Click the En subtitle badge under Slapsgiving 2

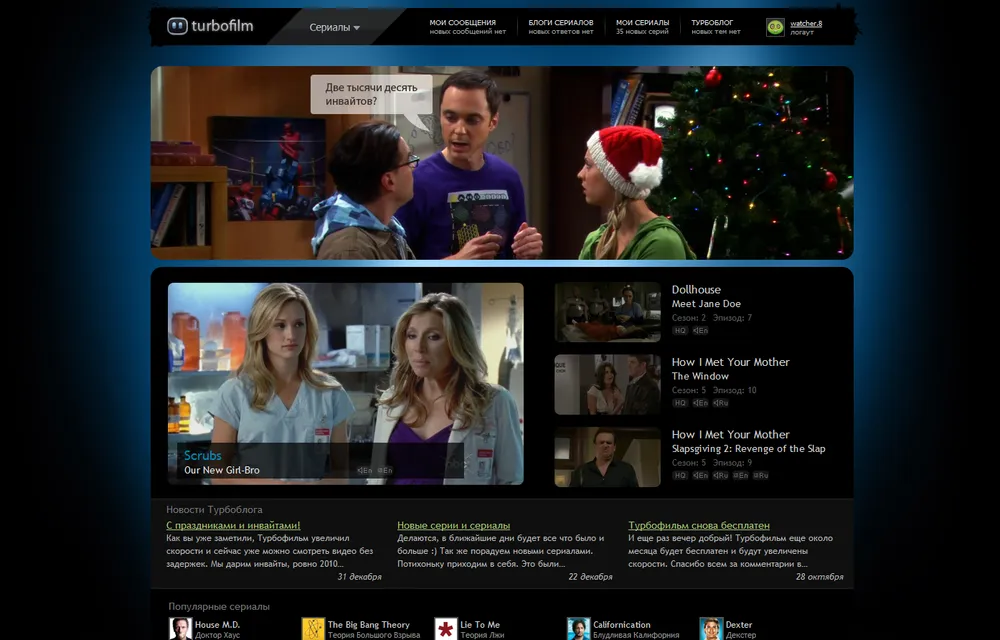pyautogui.click(x=740, y=476)
